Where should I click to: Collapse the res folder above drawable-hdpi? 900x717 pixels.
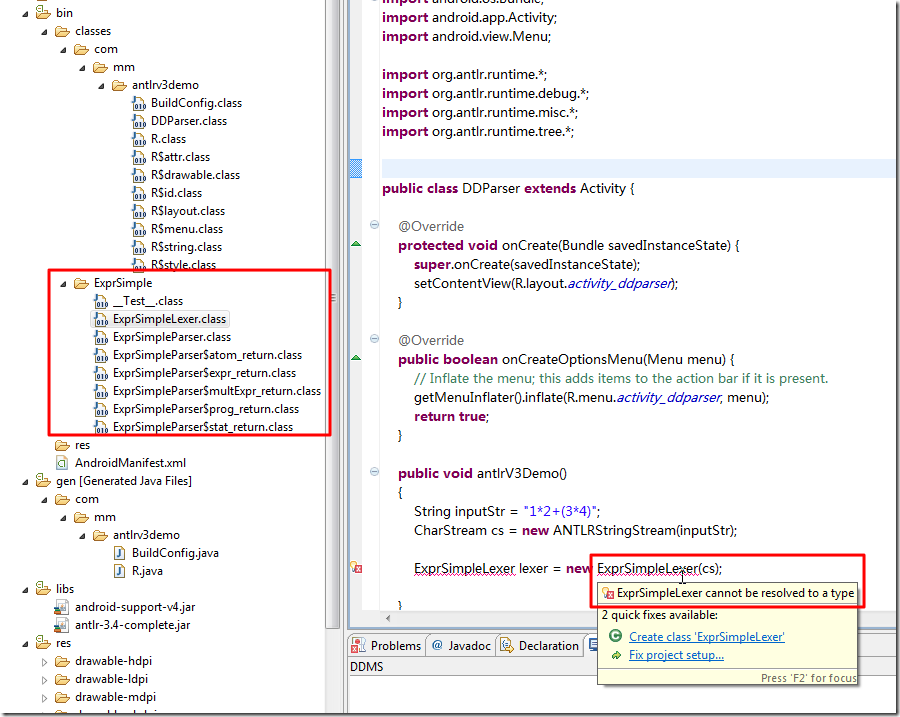pos(25,644)
